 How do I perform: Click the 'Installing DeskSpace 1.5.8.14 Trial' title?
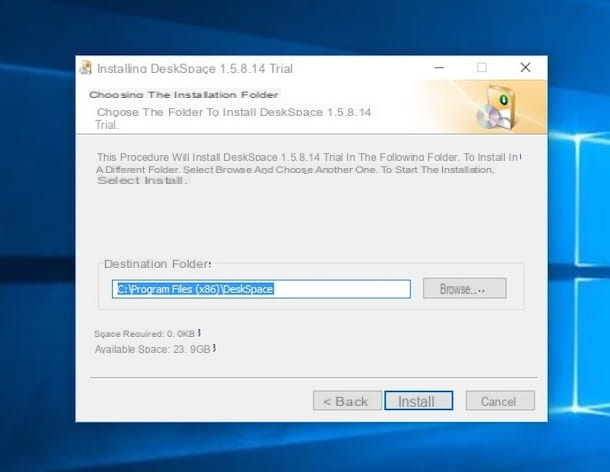click(x=195, y=68)
